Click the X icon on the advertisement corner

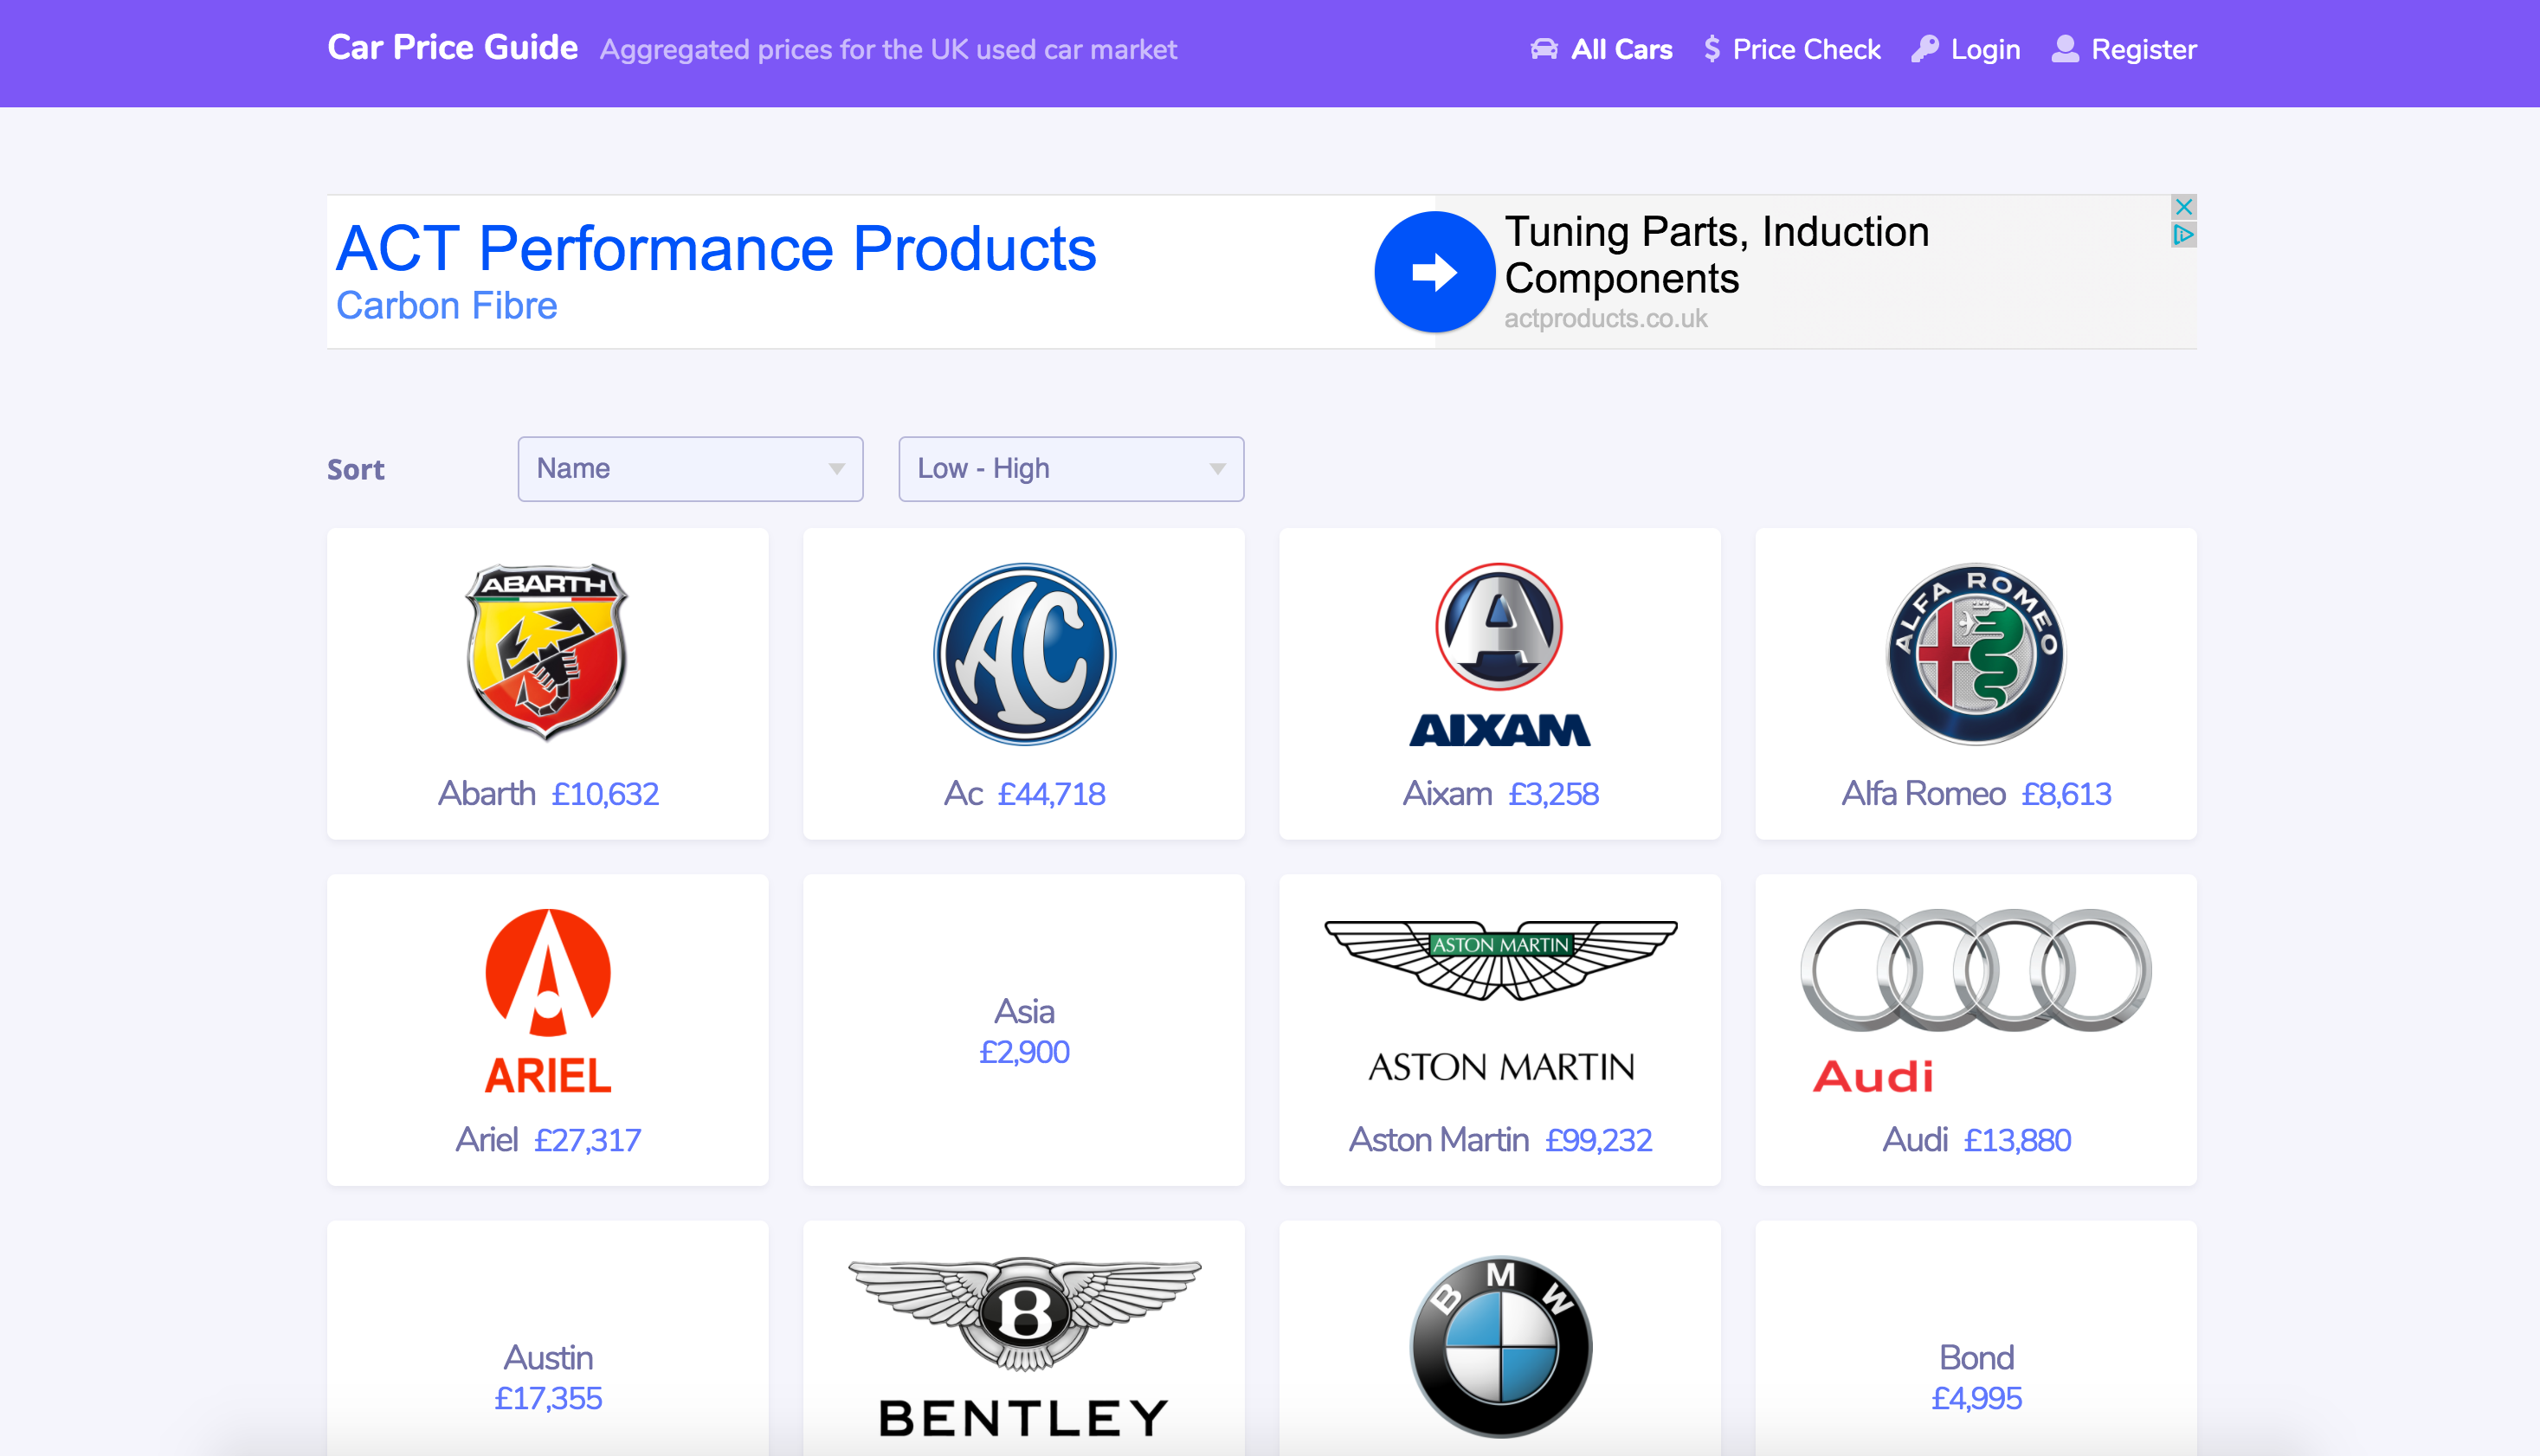[2186, 207]
